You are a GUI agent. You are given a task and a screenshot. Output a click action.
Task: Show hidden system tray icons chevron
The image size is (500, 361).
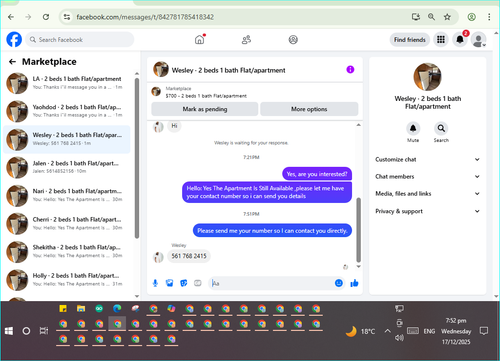click(387, 331)
